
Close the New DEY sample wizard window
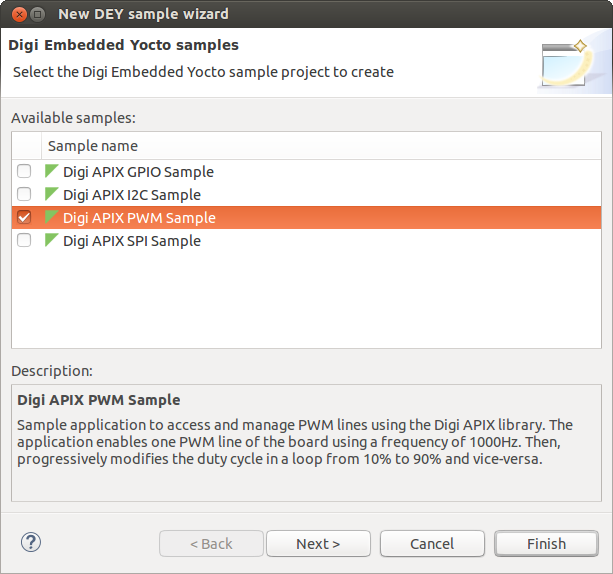point(19,14)
